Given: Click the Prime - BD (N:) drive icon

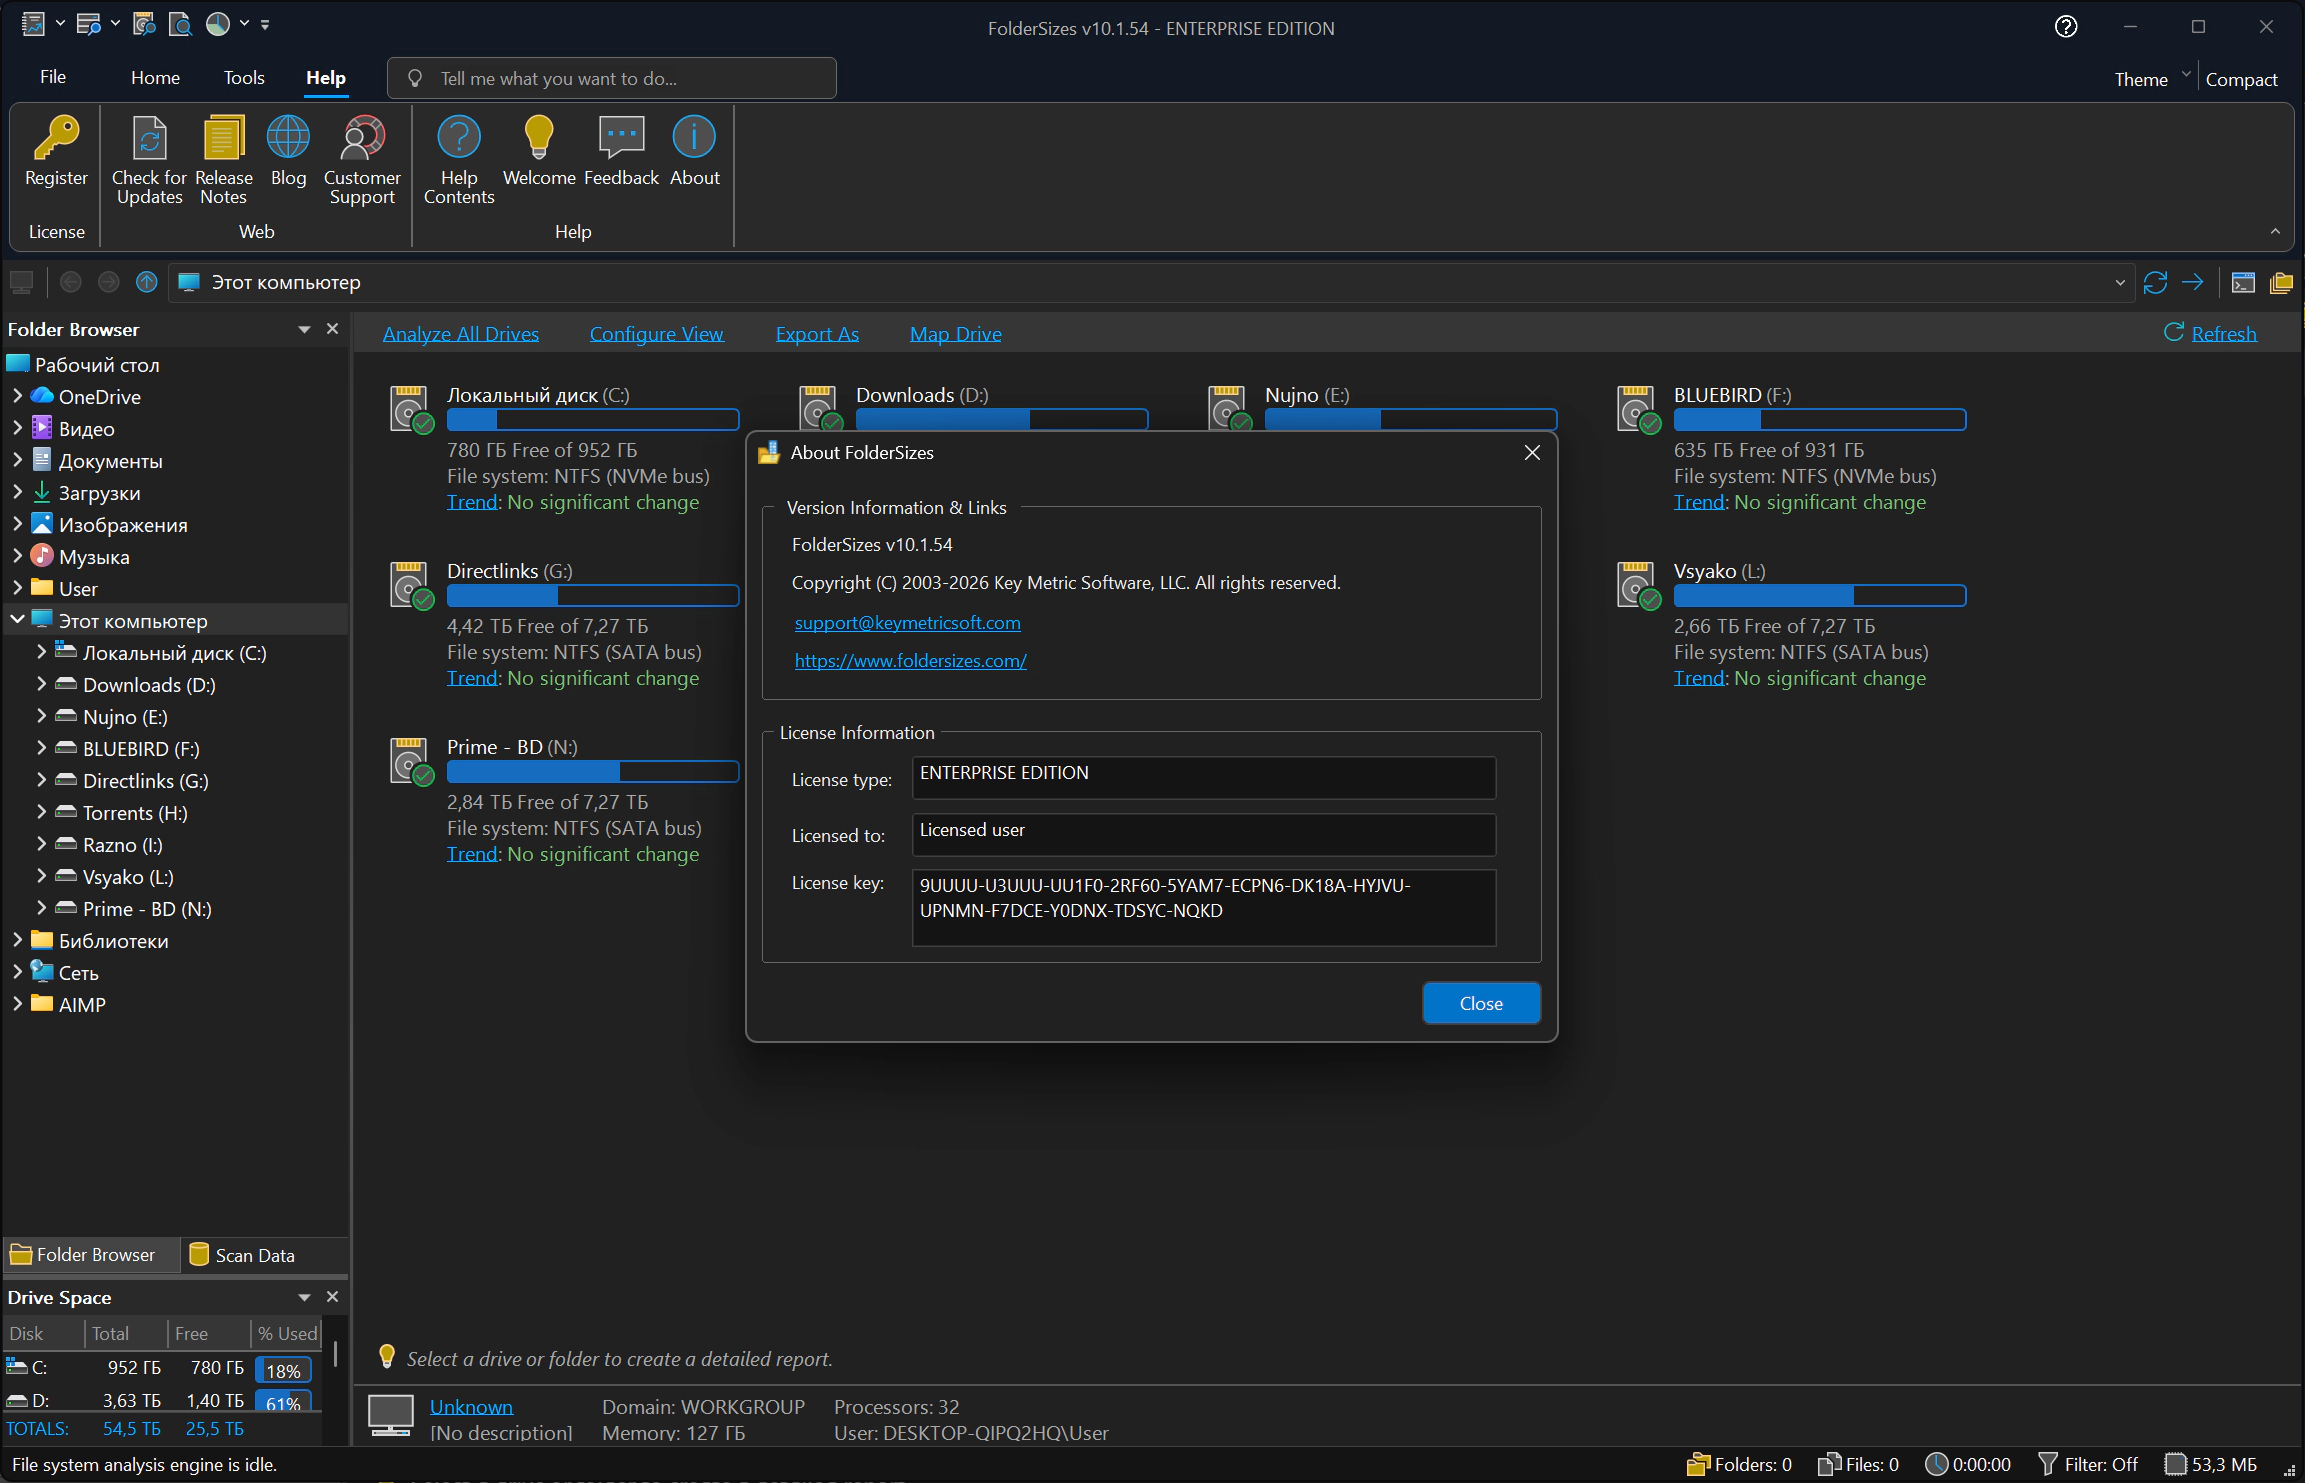Looking at the screenshot, I should [413, 761].
